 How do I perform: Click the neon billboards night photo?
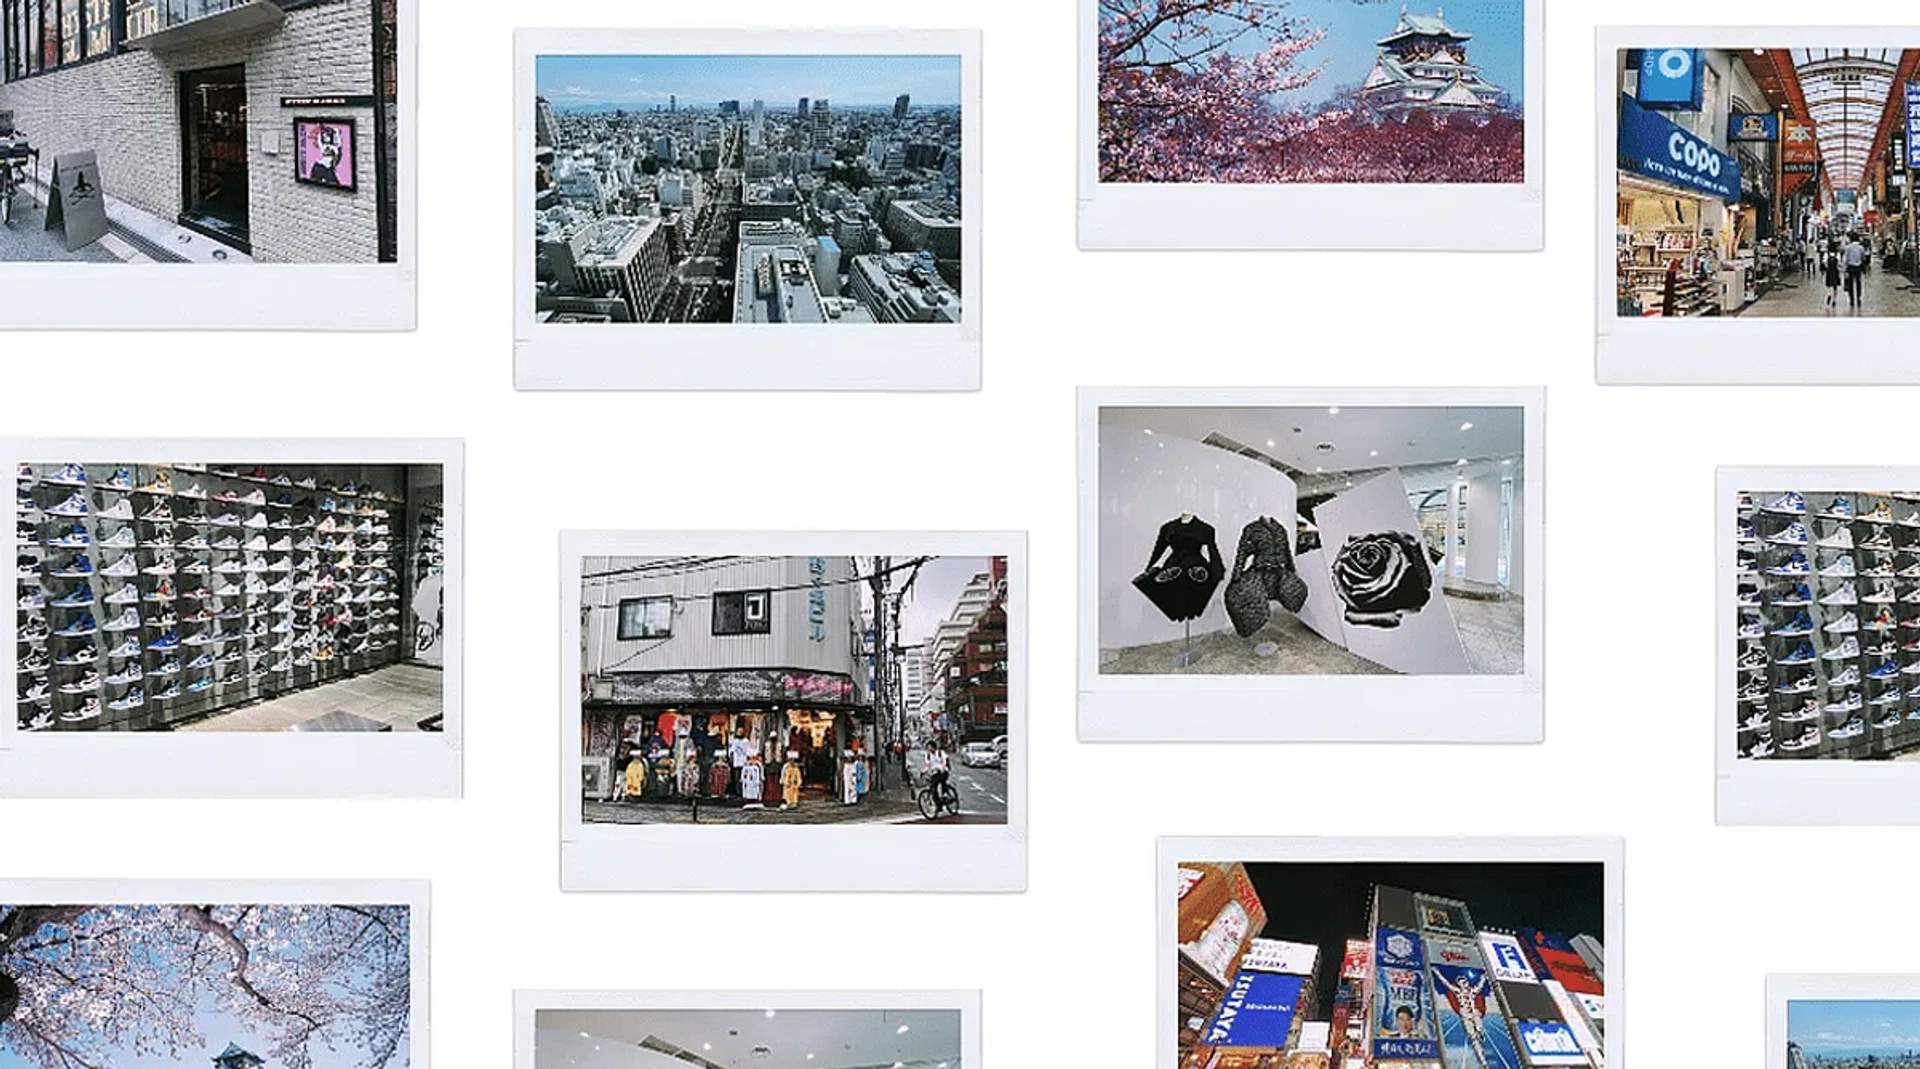pyautogui.click(x=1390, y=965)
